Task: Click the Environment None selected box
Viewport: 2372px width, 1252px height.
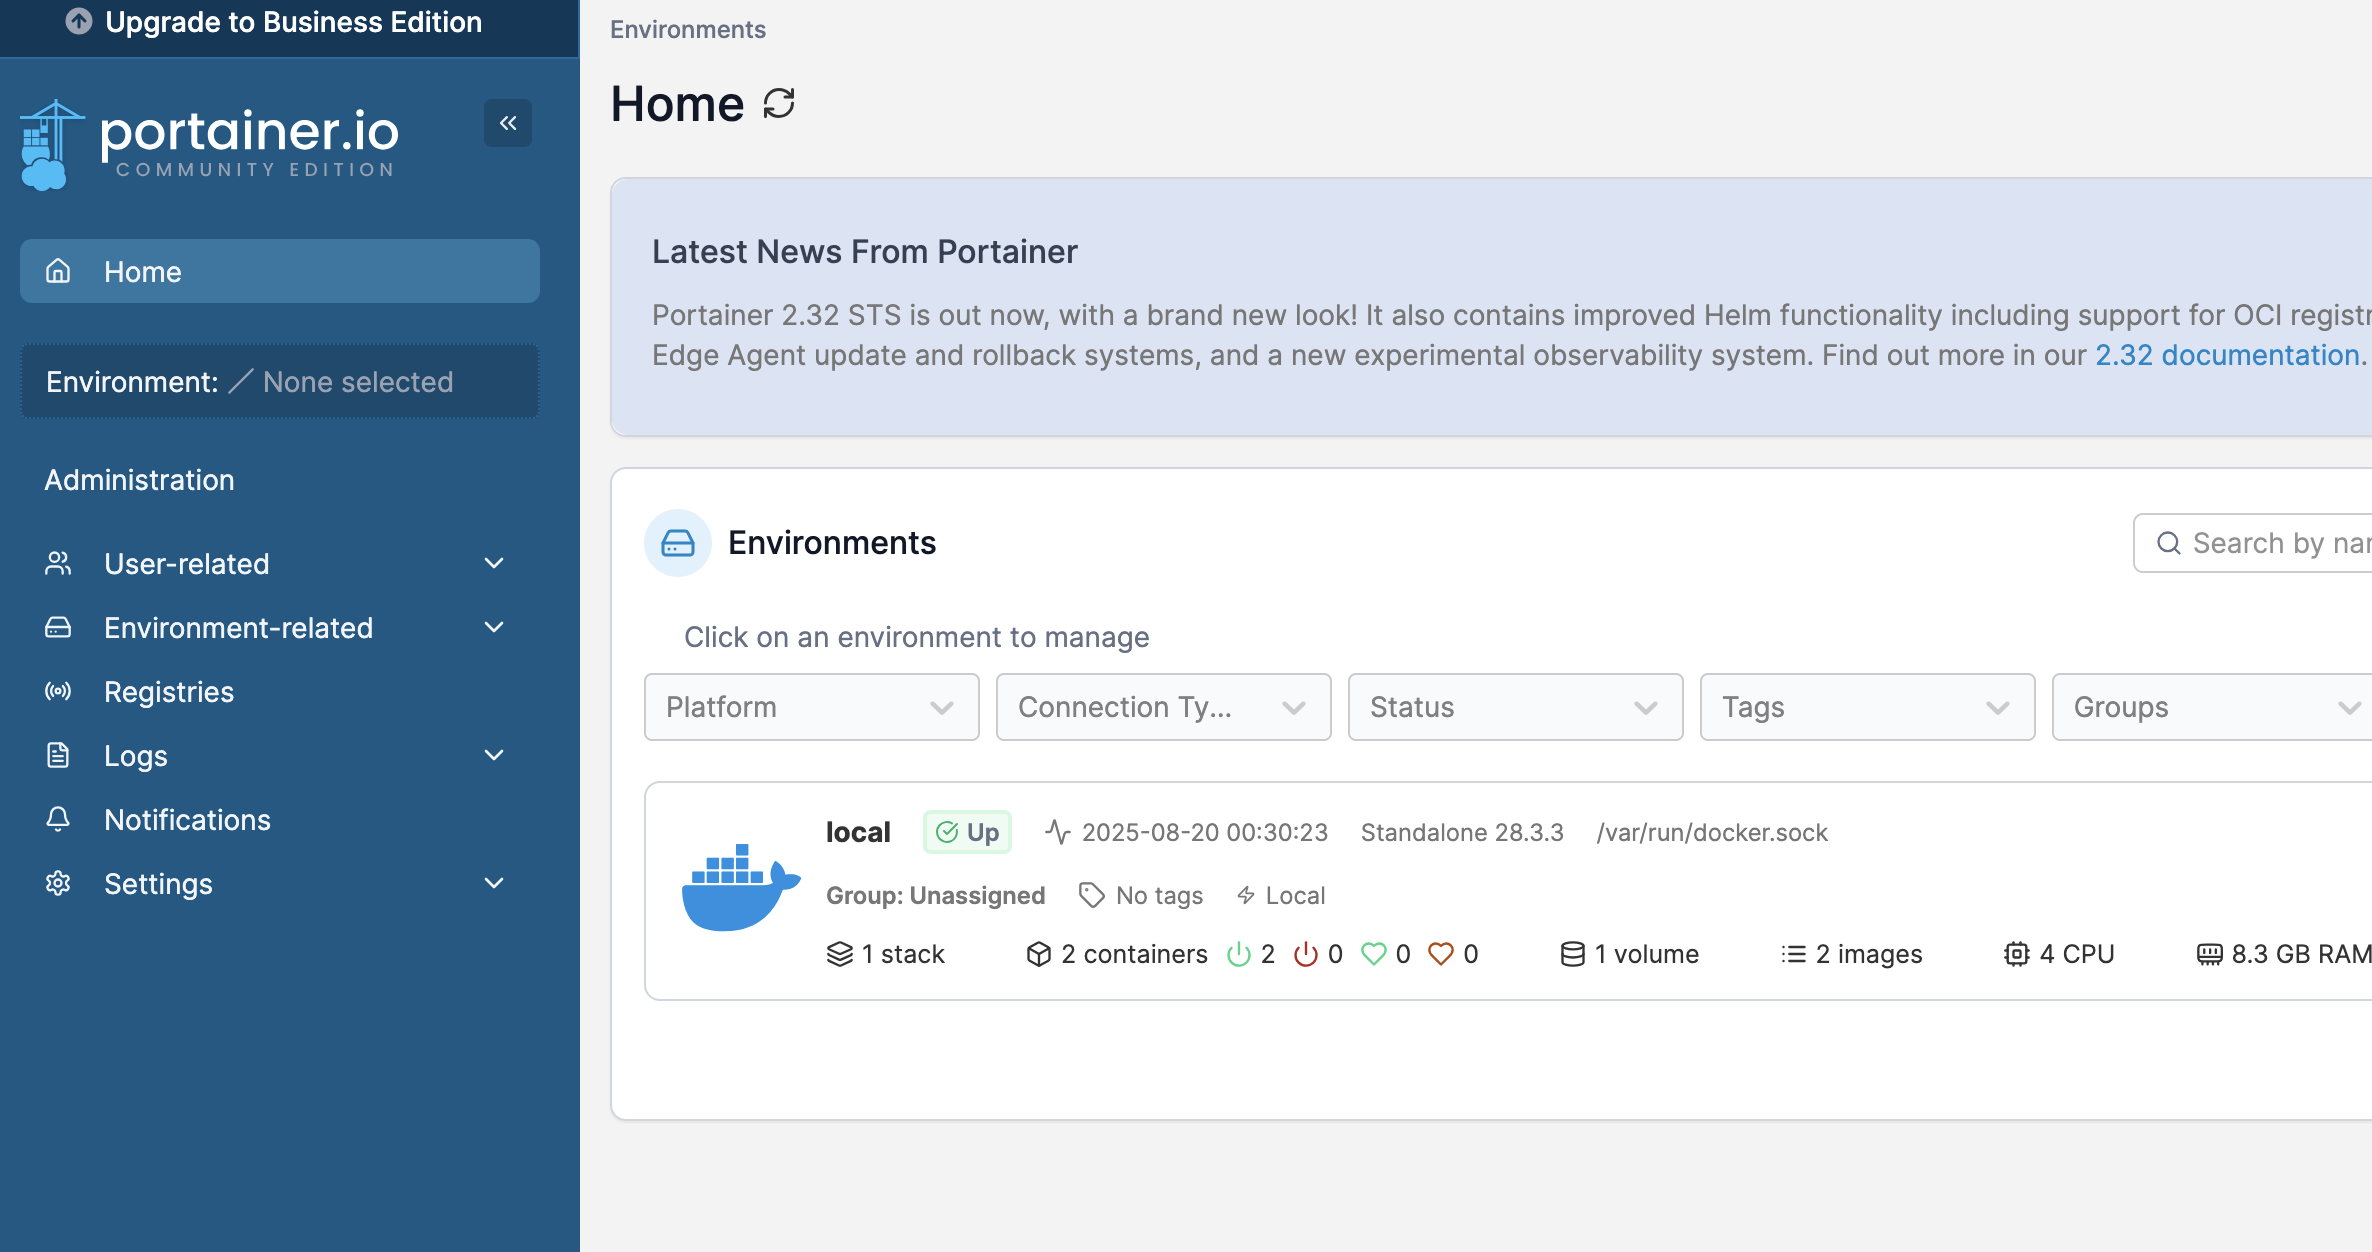Action: (x=280, y=381)
